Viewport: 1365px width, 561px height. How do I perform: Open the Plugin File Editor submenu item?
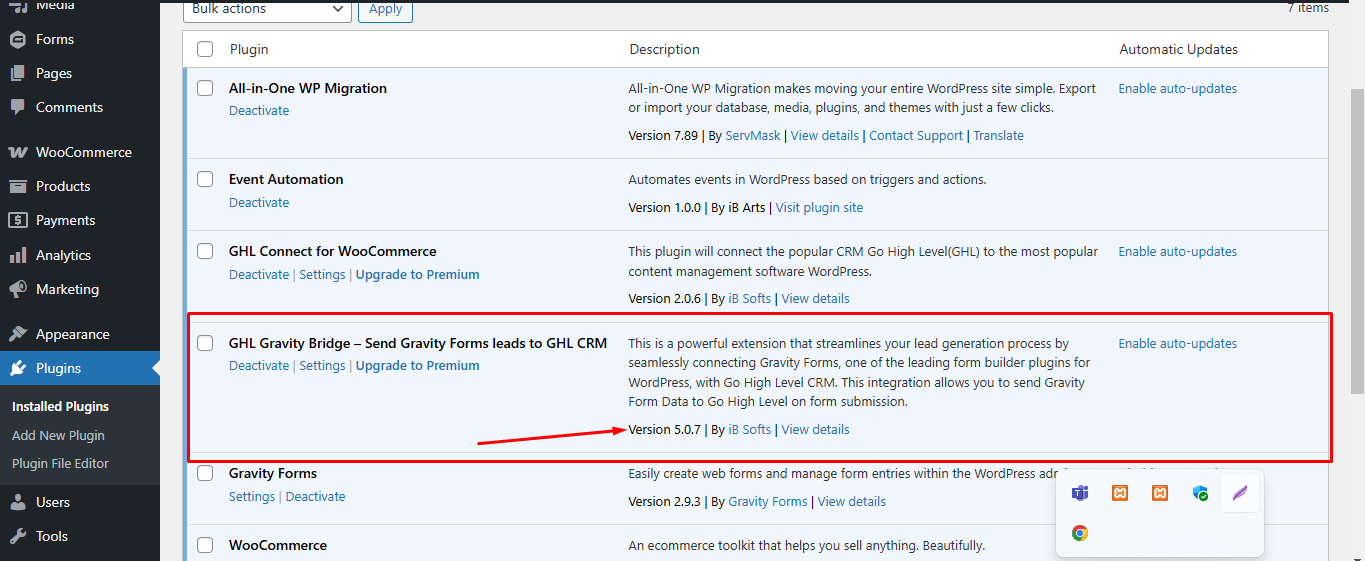[x=60, y=463]
